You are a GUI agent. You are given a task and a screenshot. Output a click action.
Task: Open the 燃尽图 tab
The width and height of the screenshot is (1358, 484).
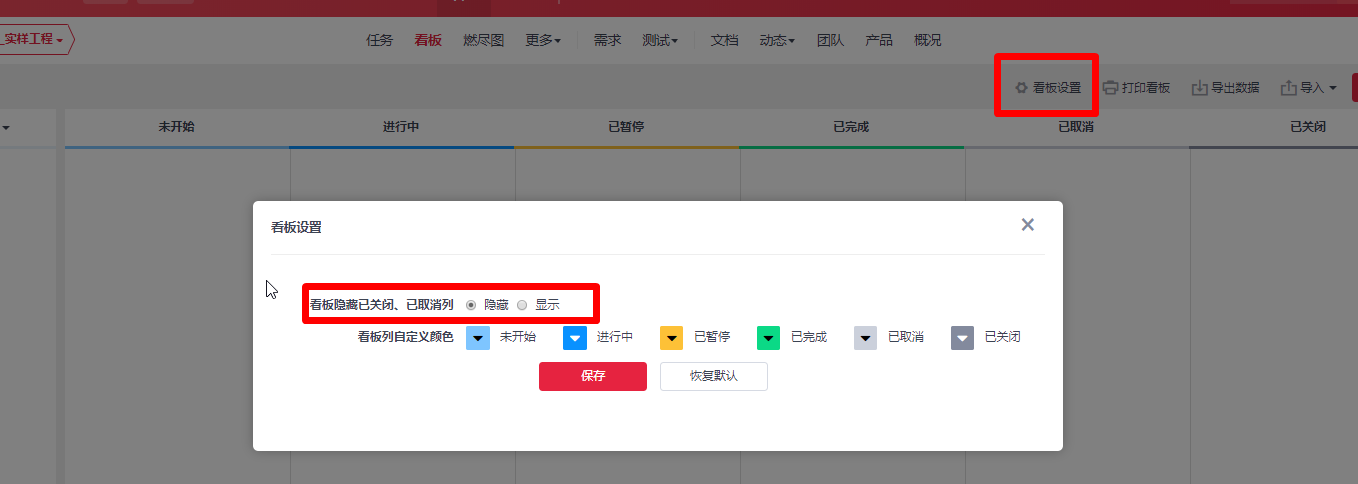point(484,41)
